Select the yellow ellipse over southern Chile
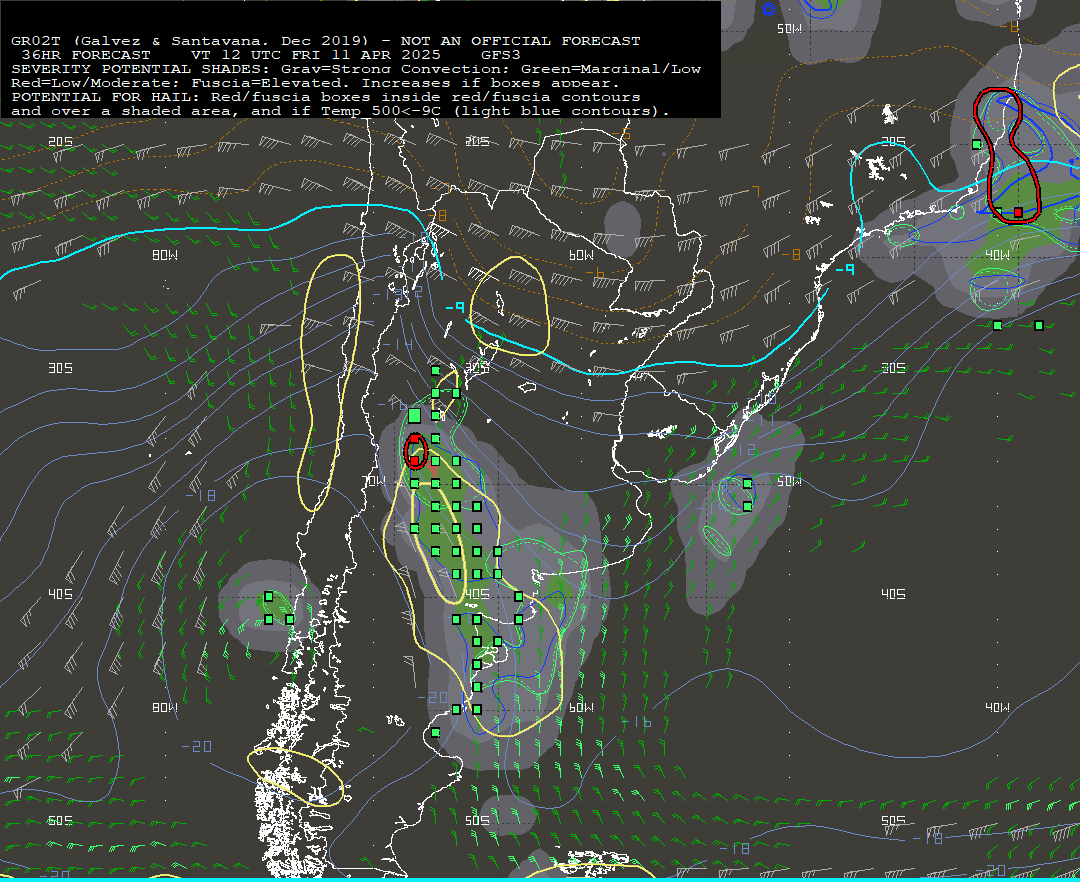The width and height of the screenshot is (1080, 882). pos(295,777)
